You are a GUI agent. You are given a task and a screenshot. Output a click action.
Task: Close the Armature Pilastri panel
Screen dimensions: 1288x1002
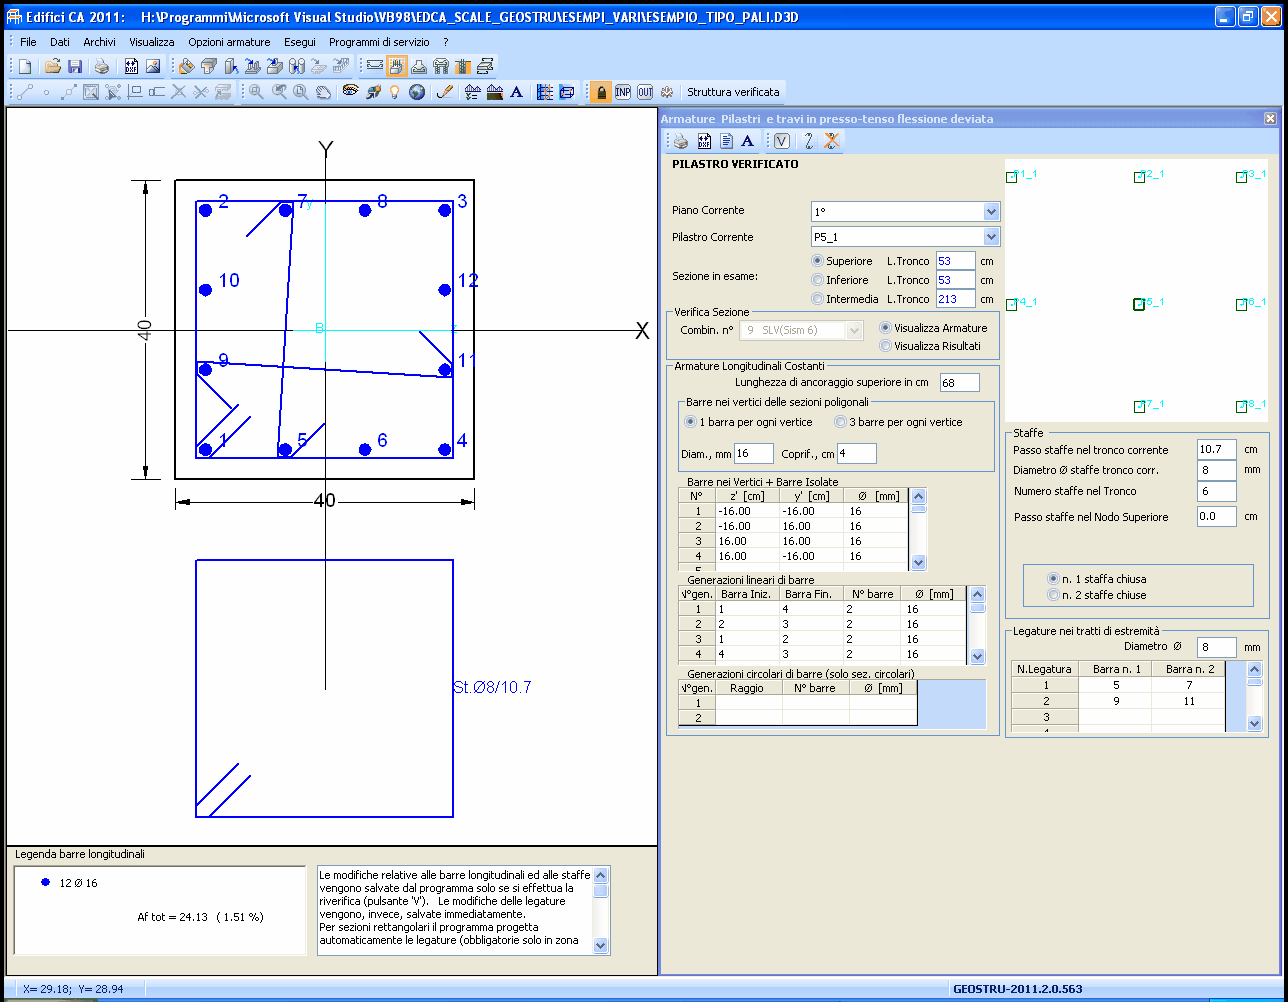1270,118
